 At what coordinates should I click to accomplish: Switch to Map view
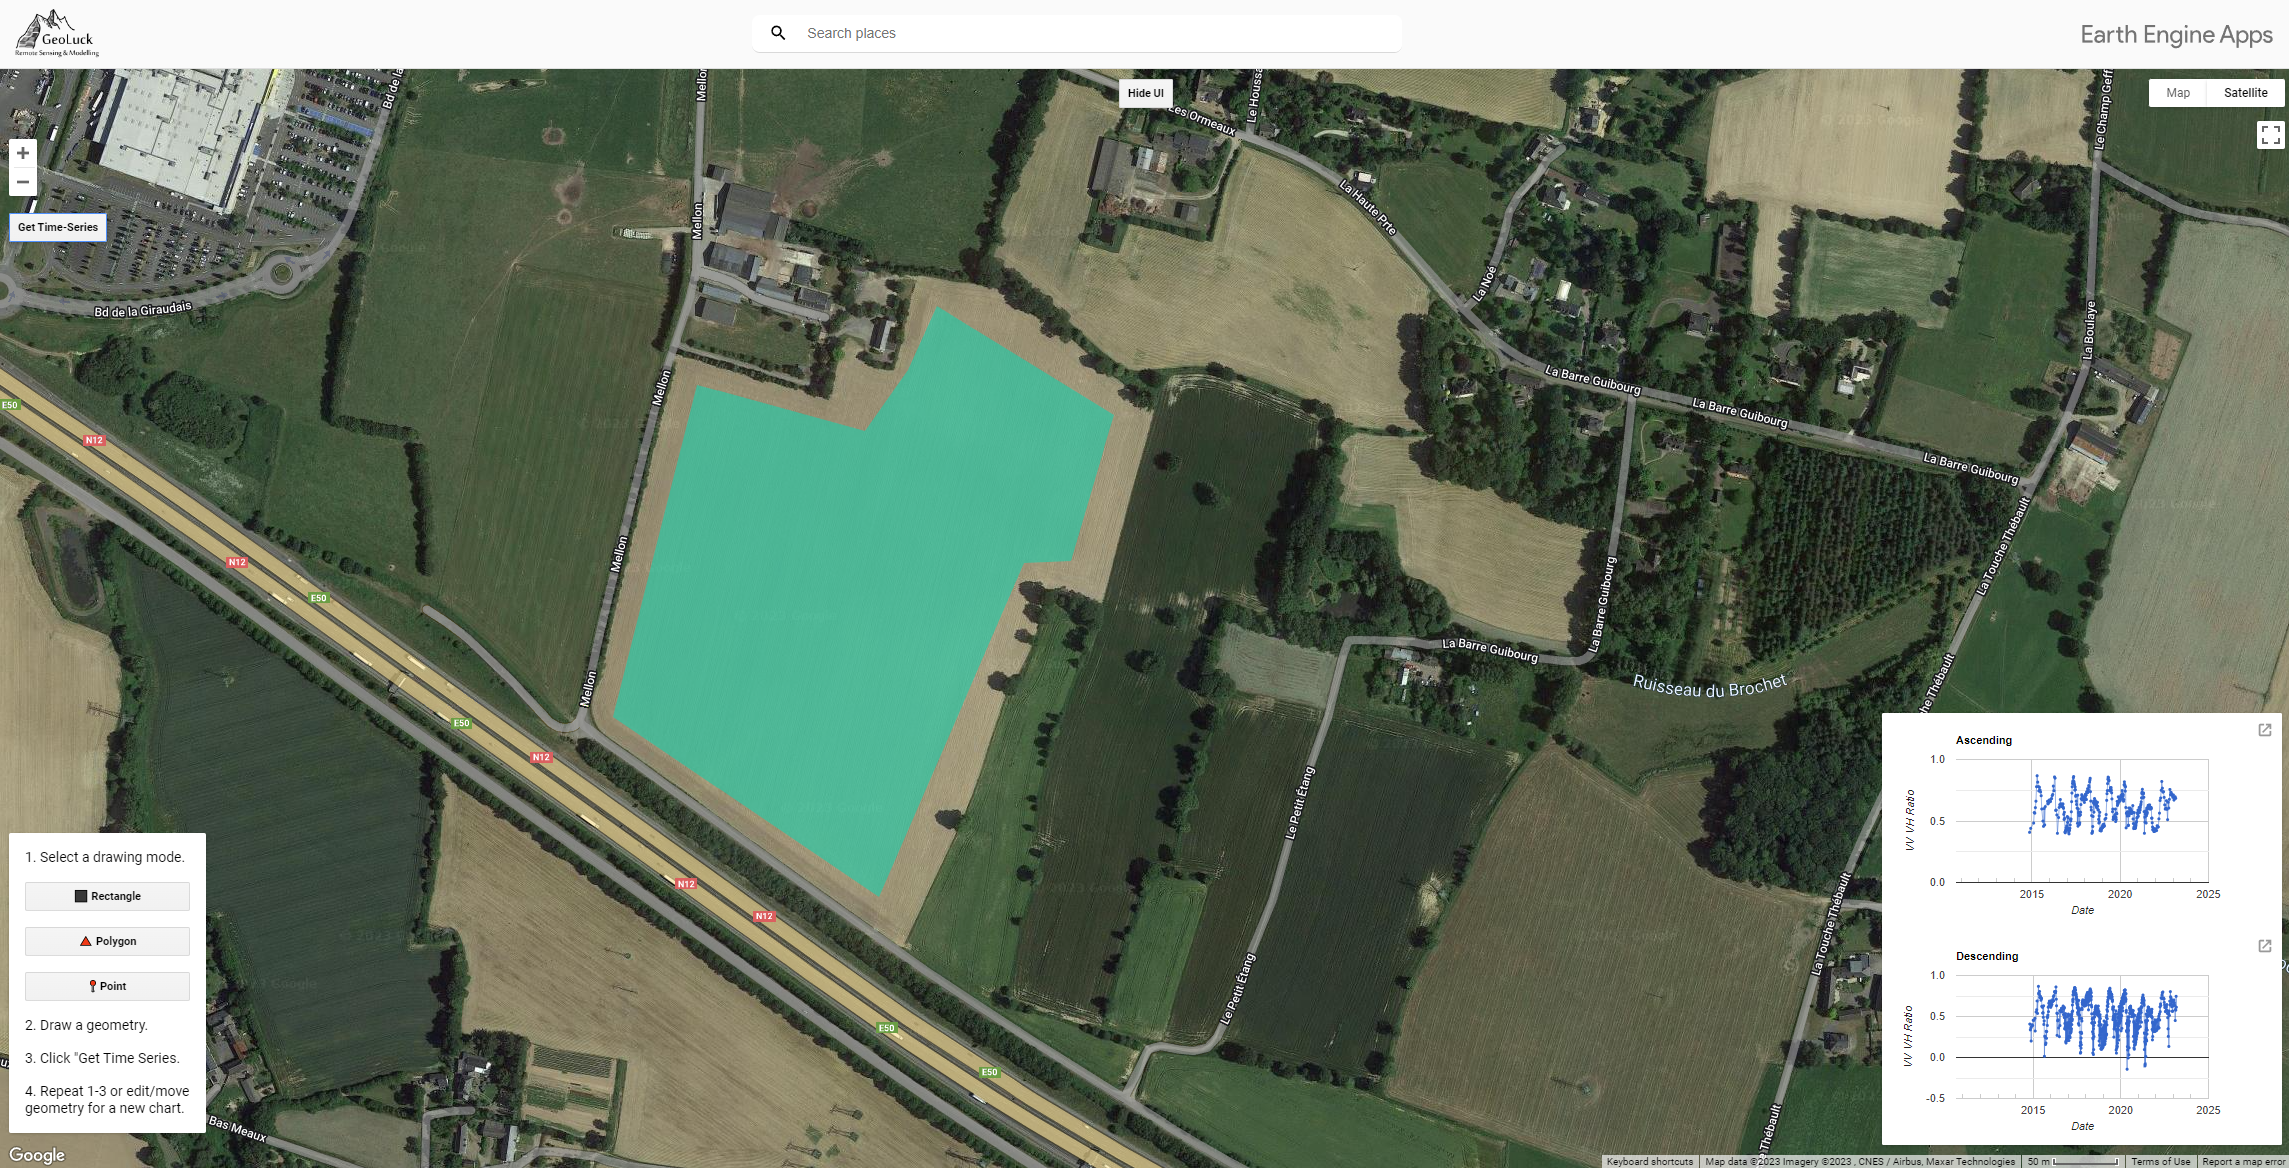(x=2177, y=93)
